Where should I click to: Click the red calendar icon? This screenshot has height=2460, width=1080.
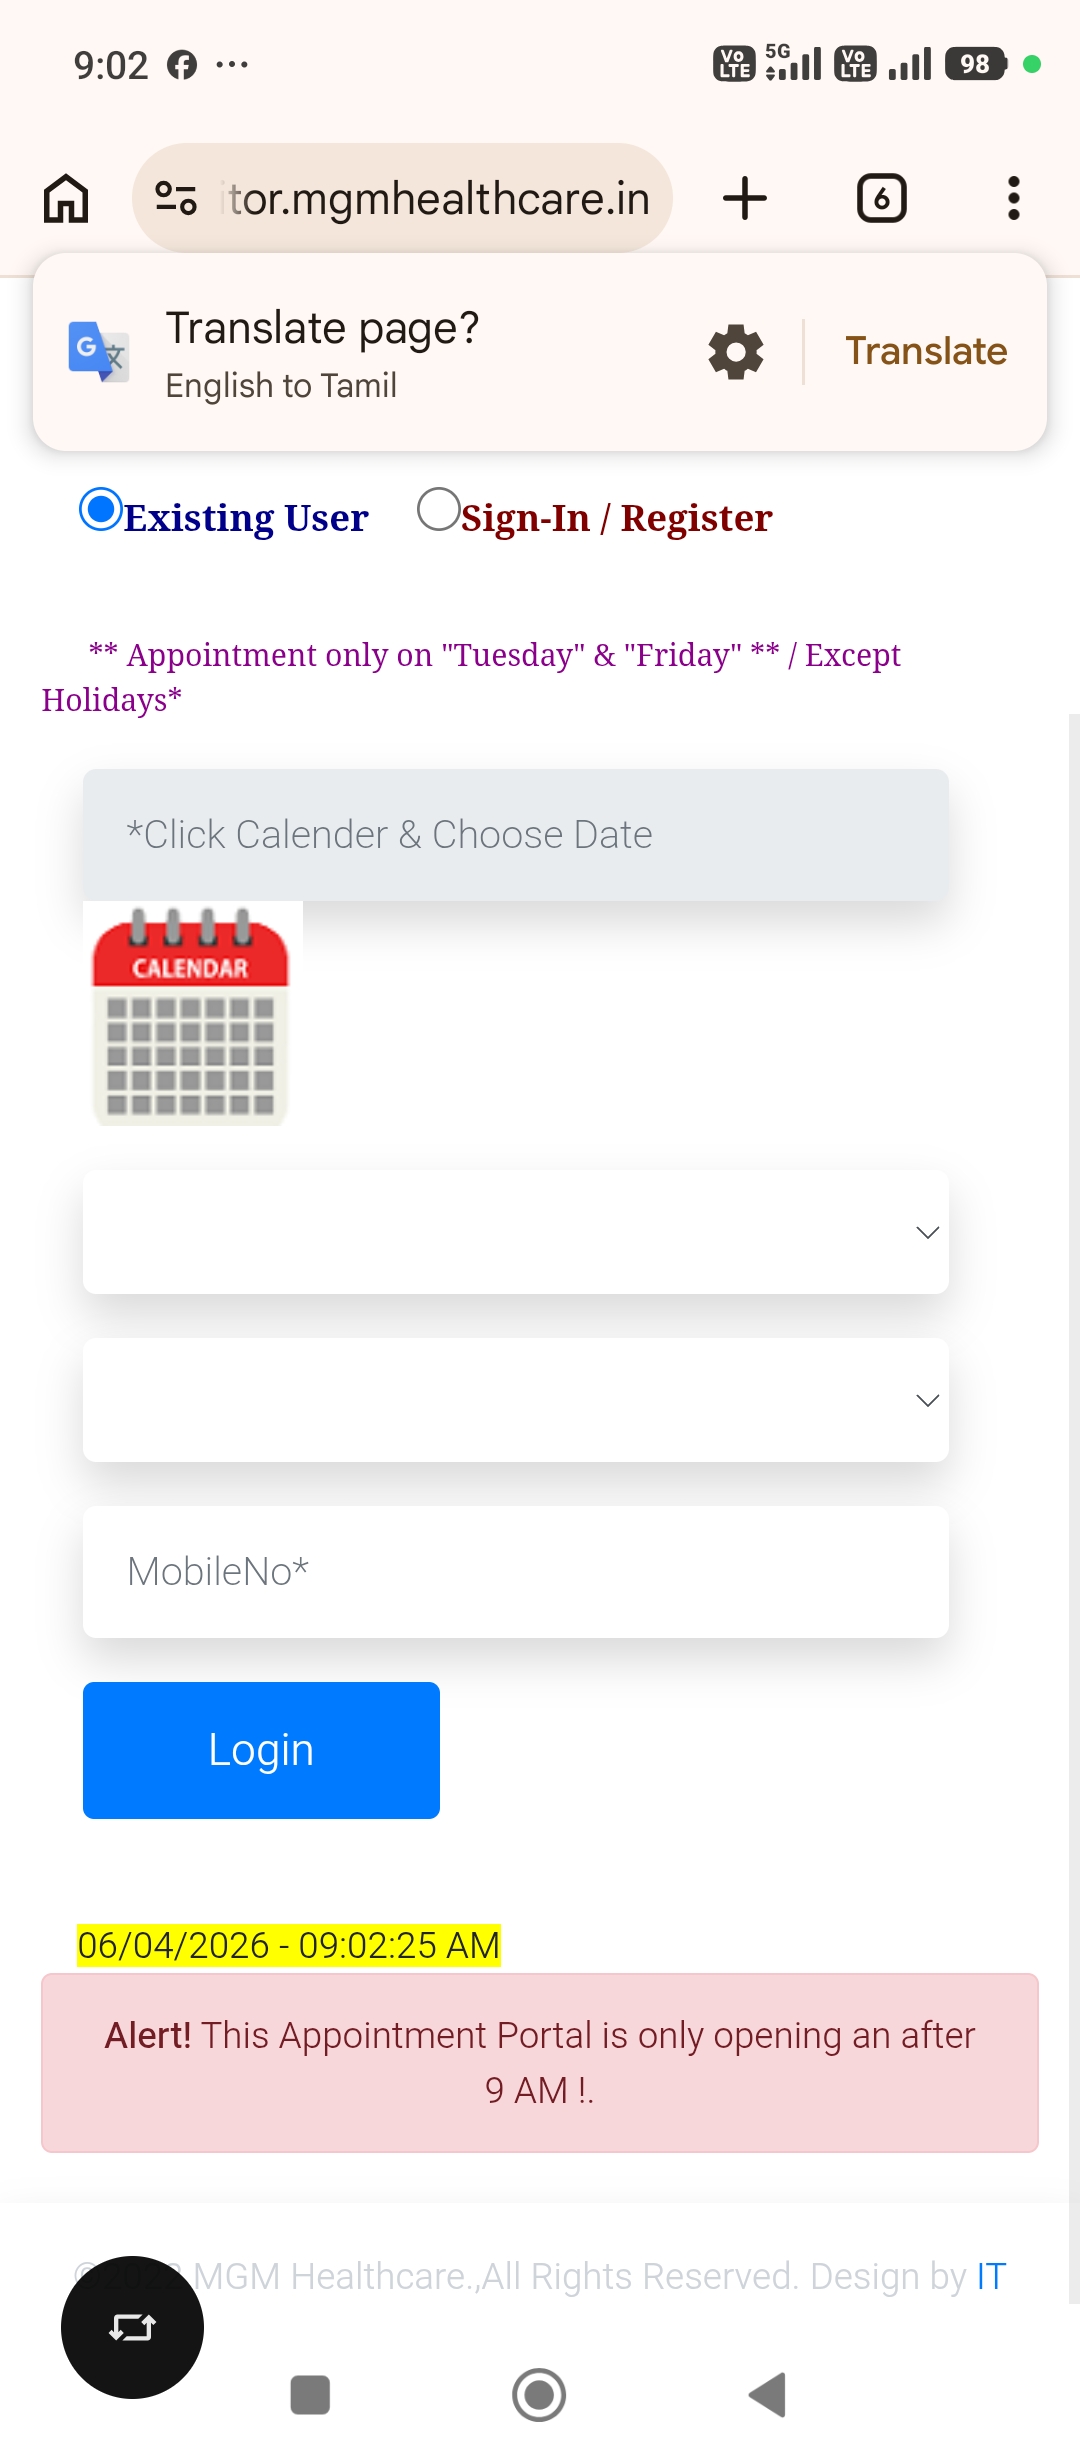pyautogui.click(x=190, y=1015)
